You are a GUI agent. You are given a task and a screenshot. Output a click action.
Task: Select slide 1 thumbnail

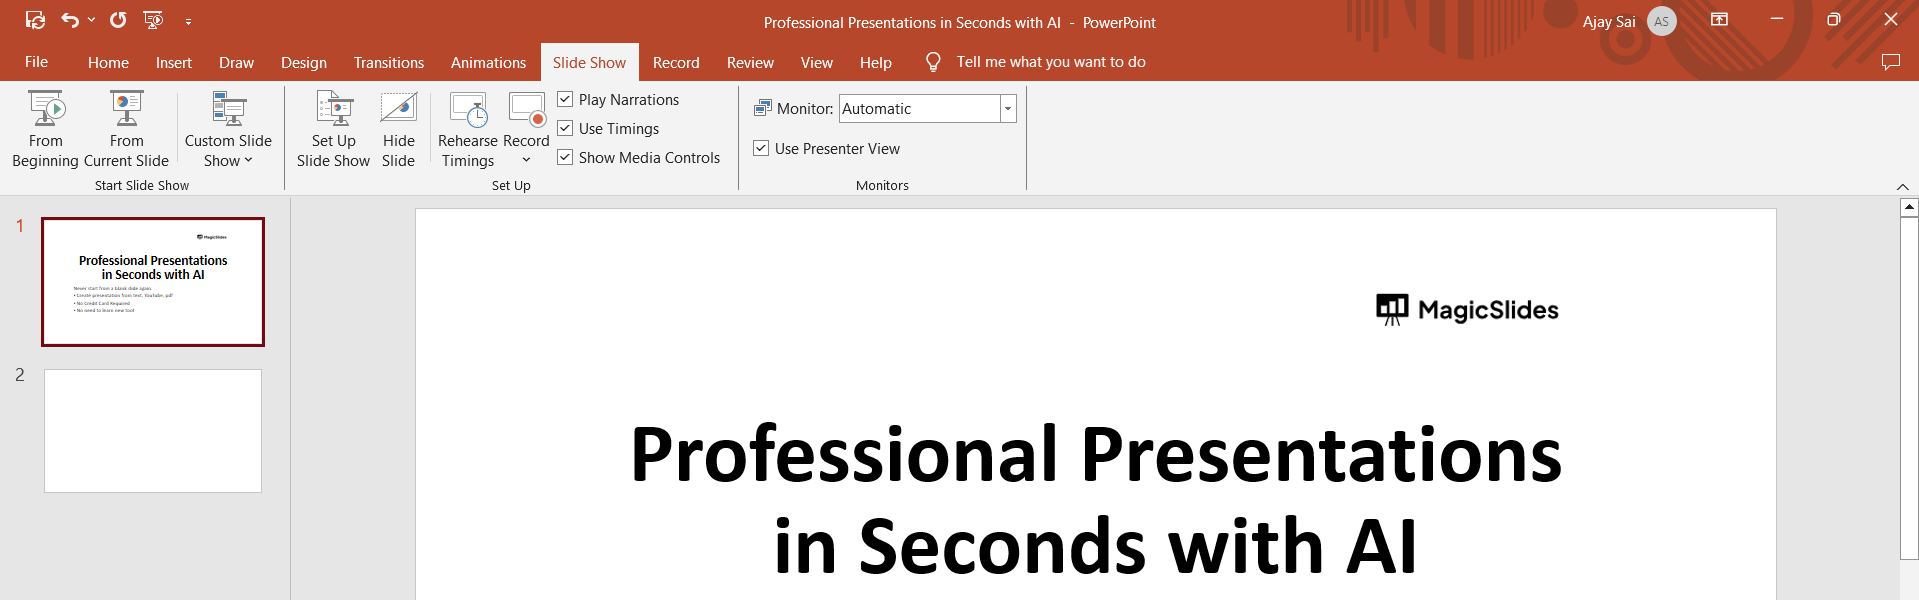coord(153,282)
